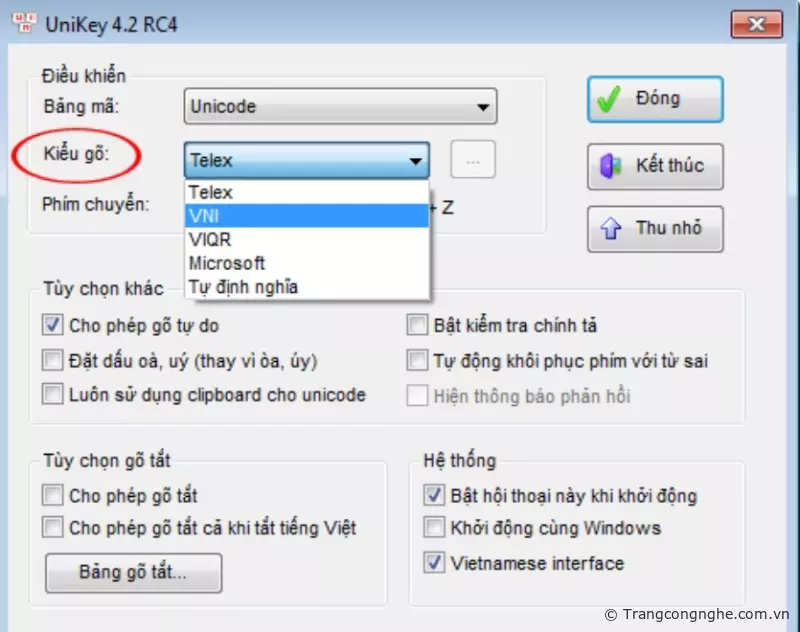
Task: Toggle Cho phép gõ tự do checkbox
Action: click(53, 325)
